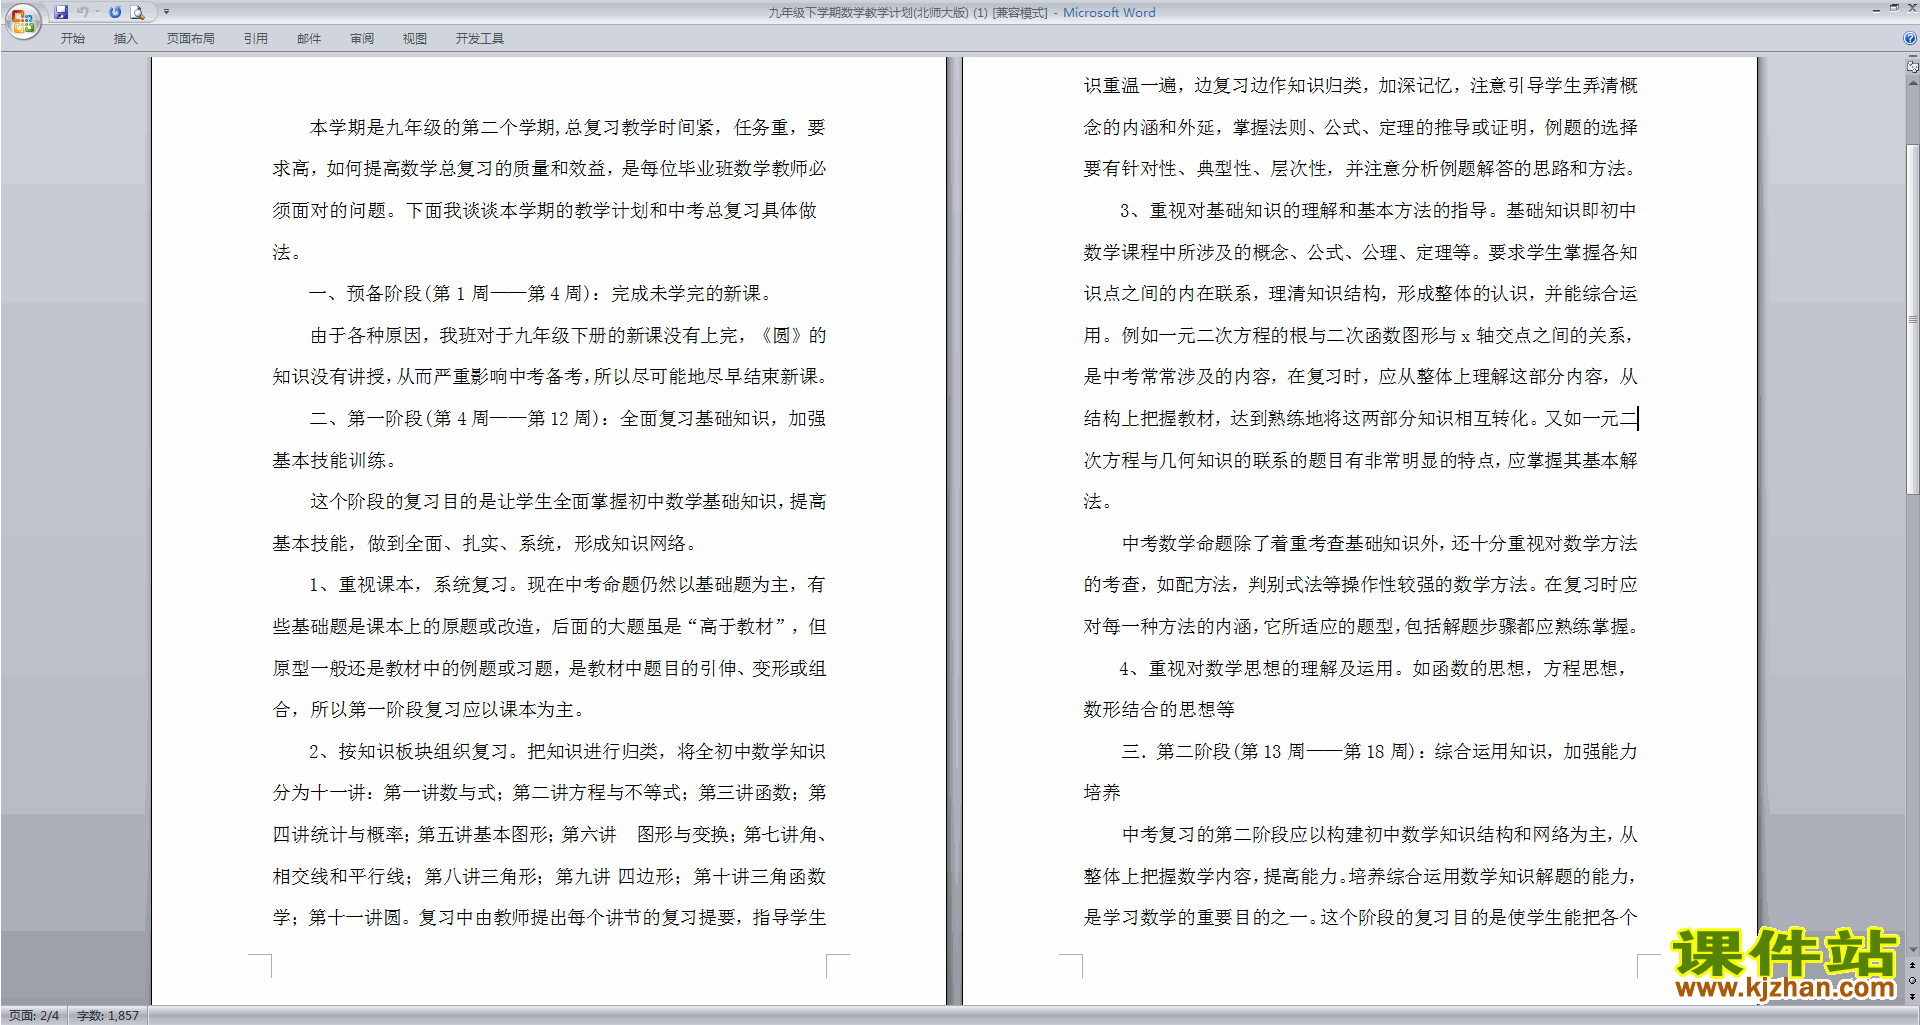Screen dimensions: 1920x1025
Task: Click the first line 本学期是九年级的第二个学期
Action: tap(567, 127)
